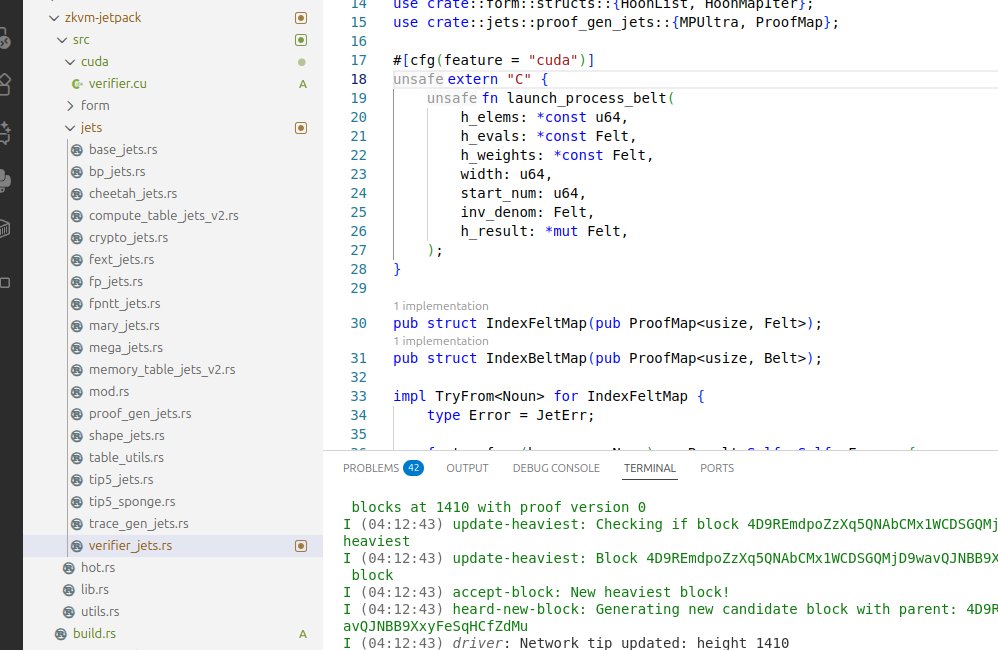Click Rust icon beside bp_jets.rs
This screenshot has height=650, width=998.
[77, 172]
